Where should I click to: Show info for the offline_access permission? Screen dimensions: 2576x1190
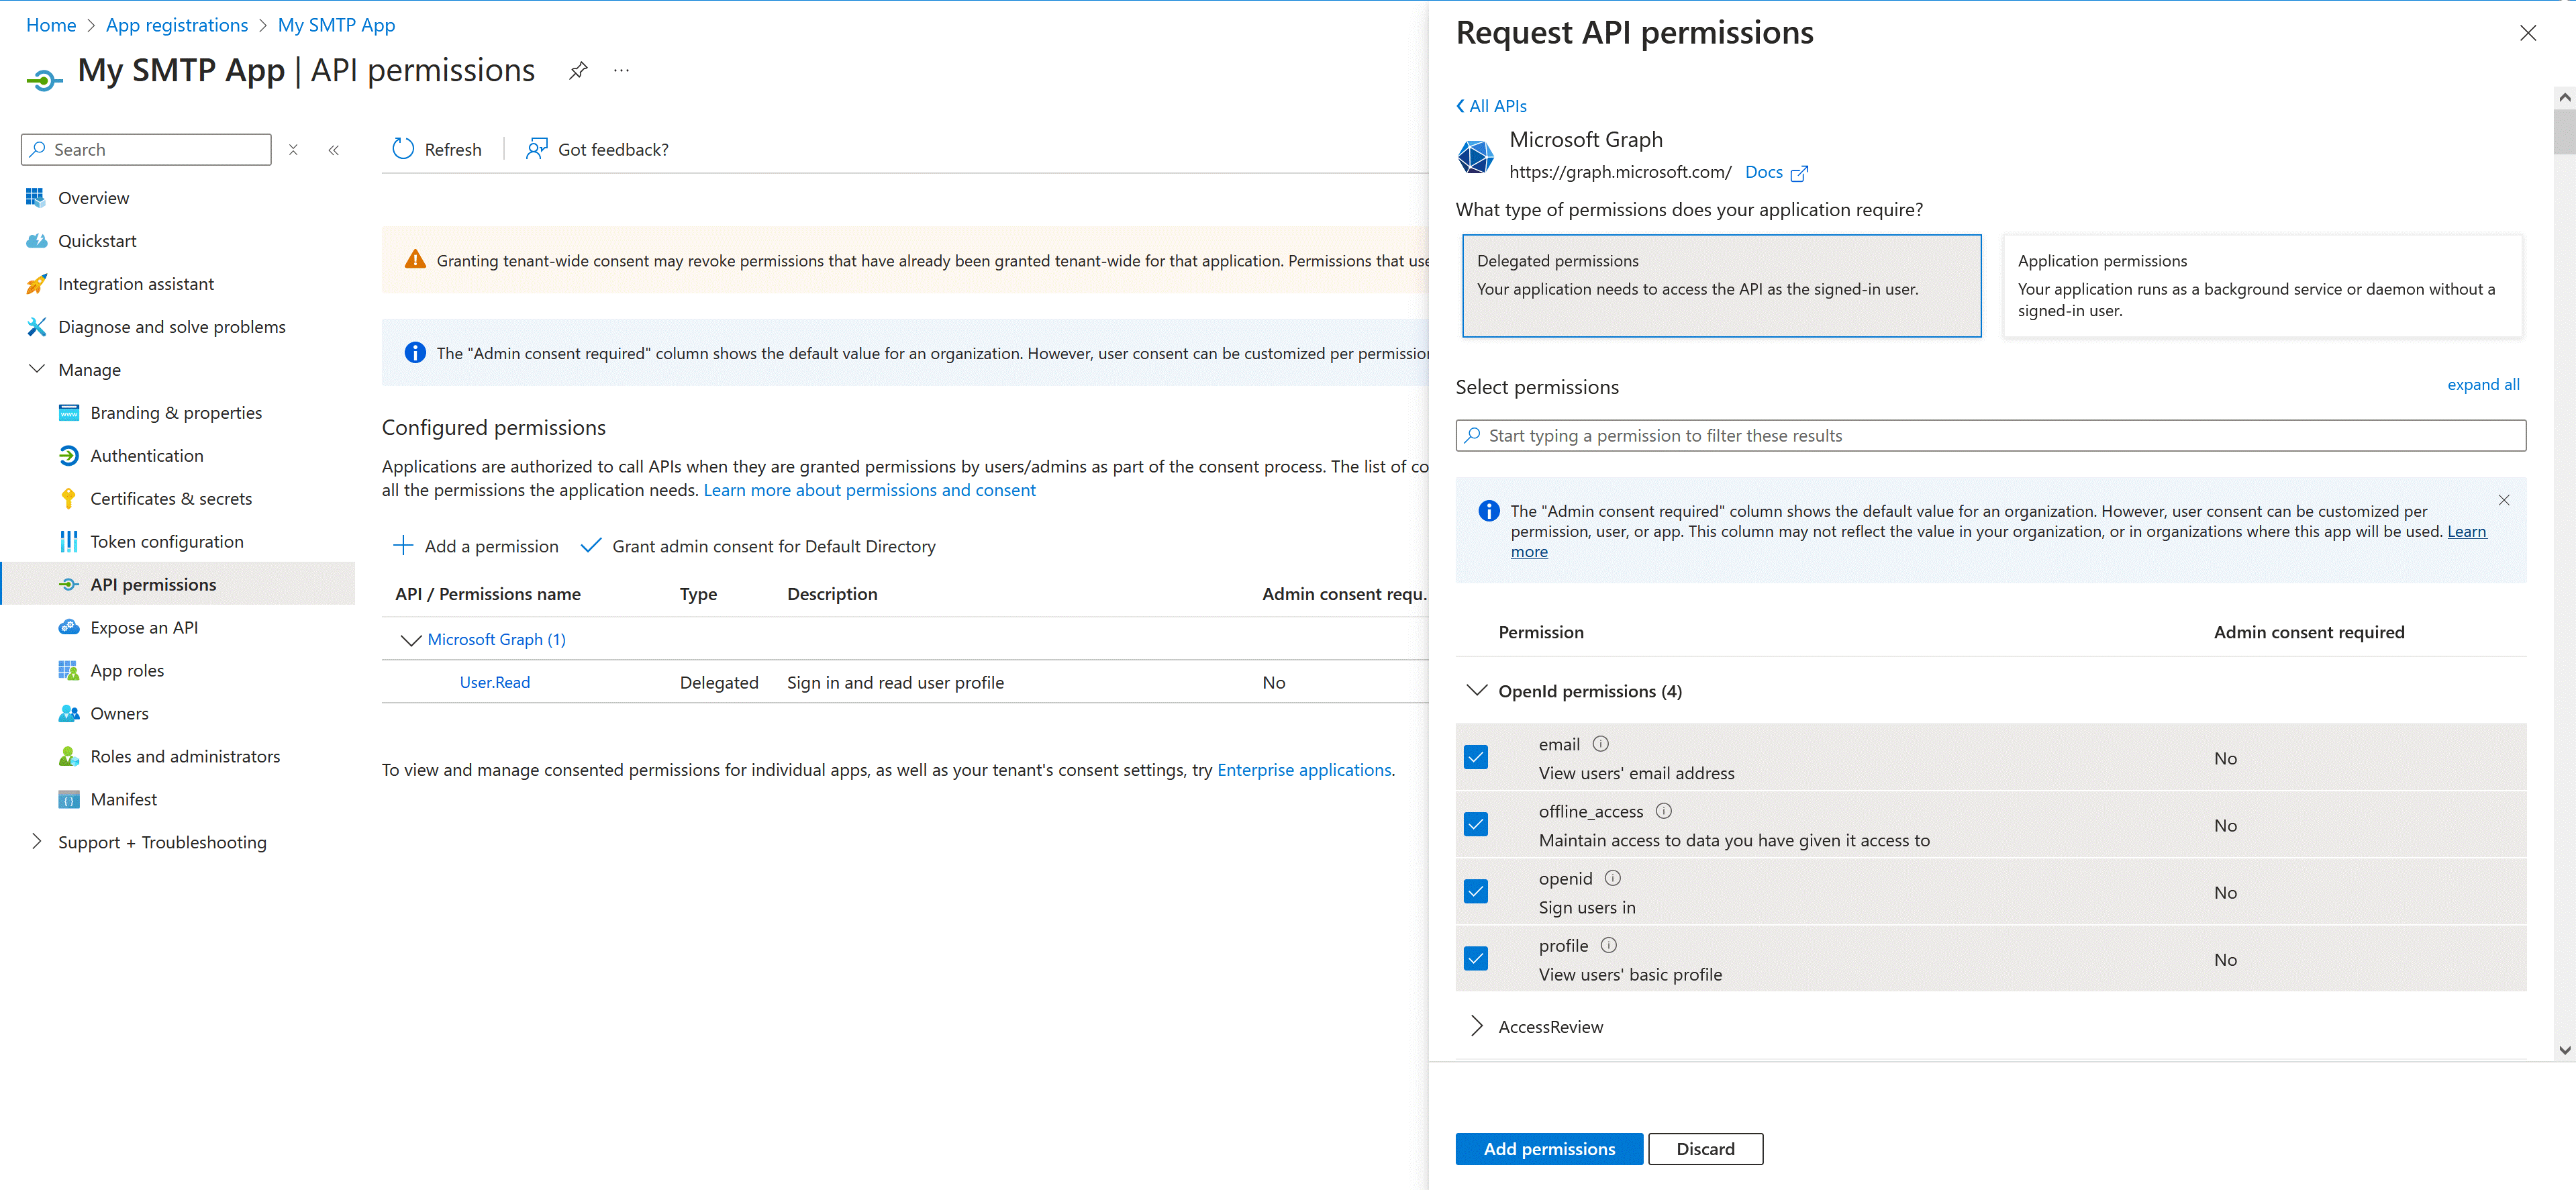click(1663, 811)
